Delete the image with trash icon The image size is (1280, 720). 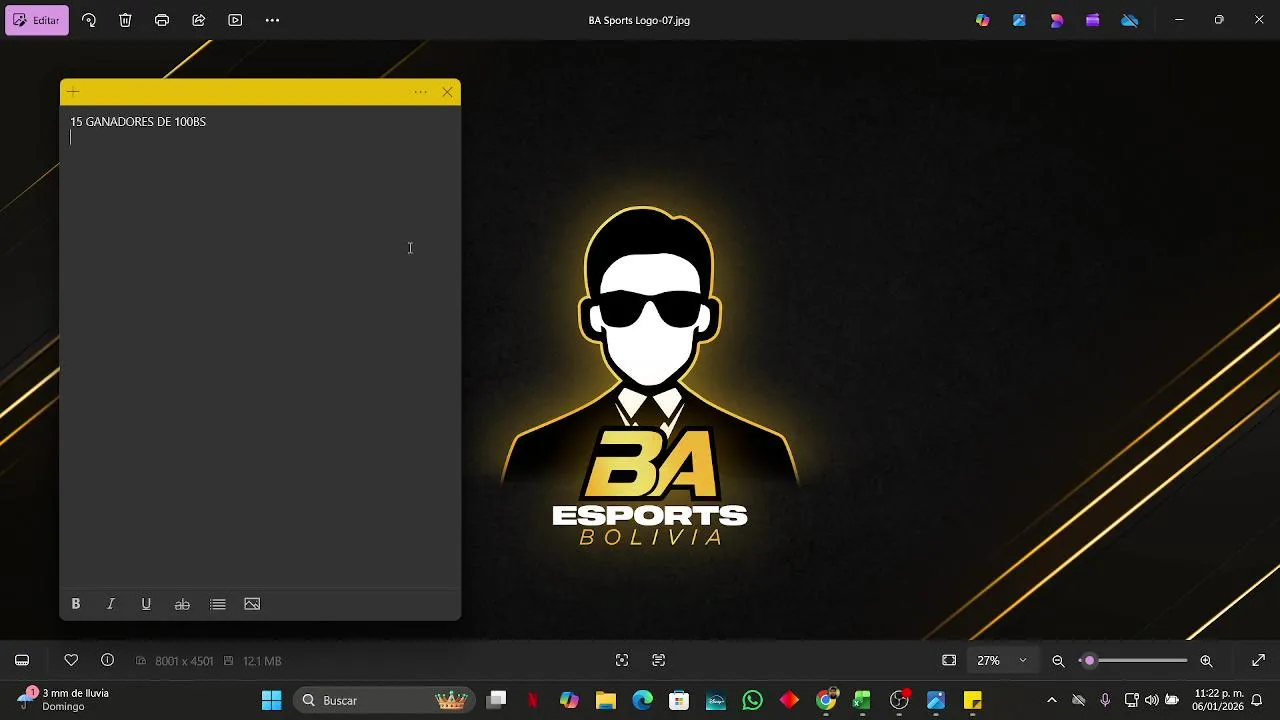125,20
